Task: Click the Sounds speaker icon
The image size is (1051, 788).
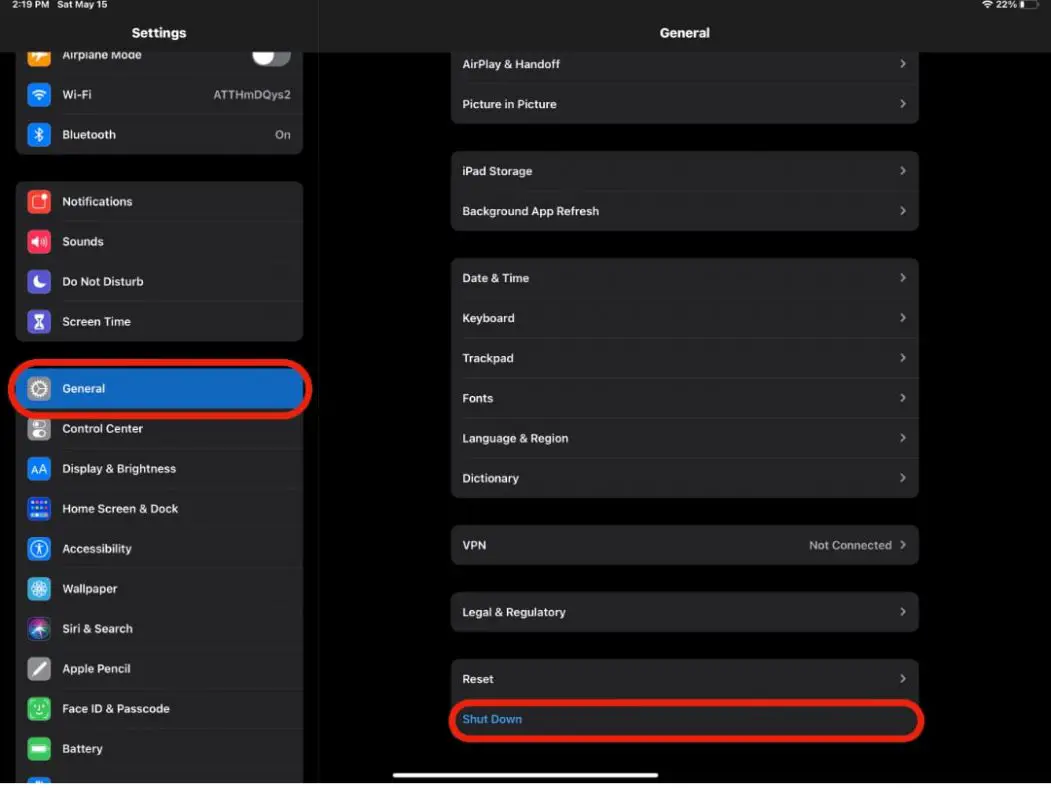Action: tap(38, 241)
